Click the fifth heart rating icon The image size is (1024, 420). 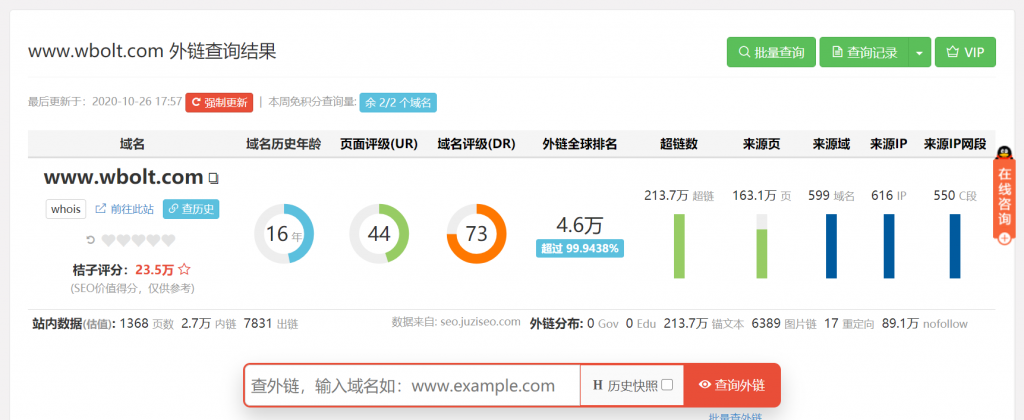pos(168,240)
